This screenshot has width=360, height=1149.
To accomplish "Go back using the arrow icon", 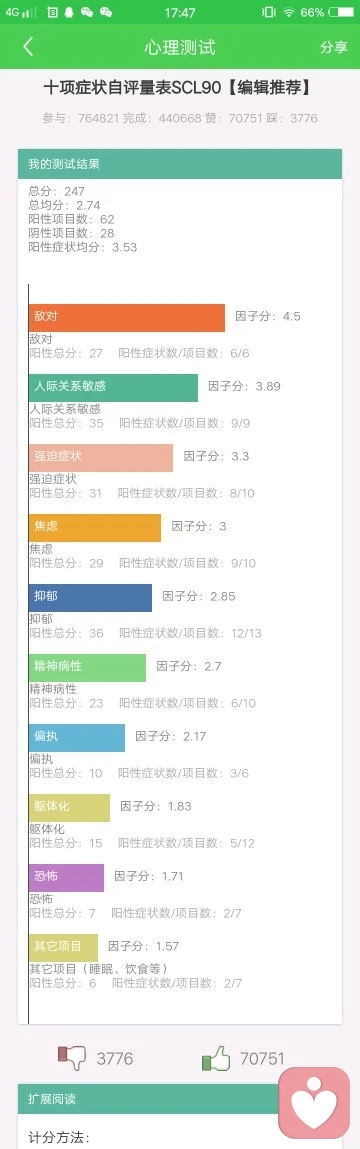I will (28, 47).
